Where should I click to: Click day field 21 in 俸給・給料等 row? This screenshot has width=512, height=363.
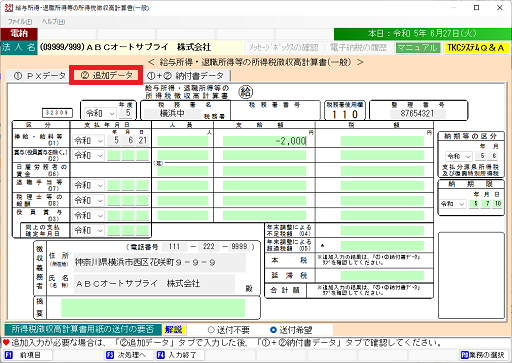143,141
